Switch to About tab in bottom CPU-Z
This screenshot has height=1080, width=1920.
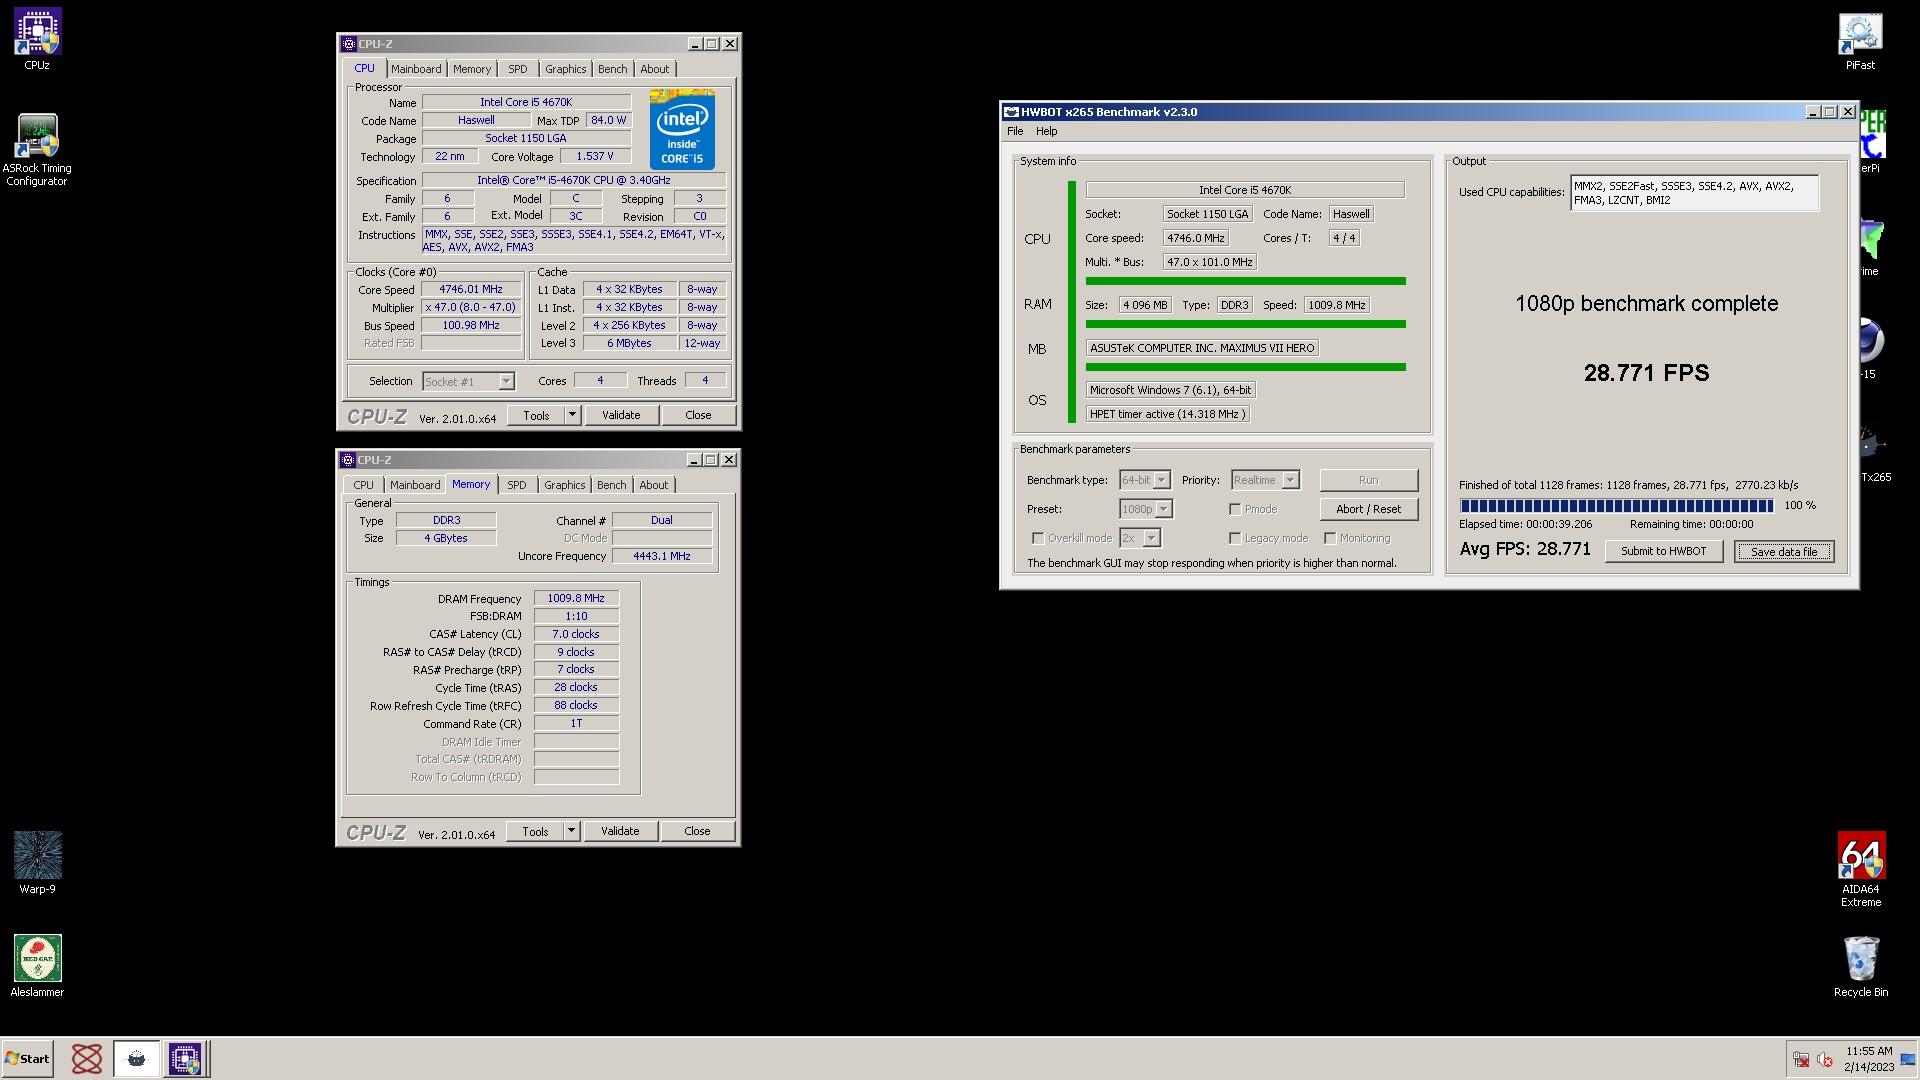pos(654,485)
